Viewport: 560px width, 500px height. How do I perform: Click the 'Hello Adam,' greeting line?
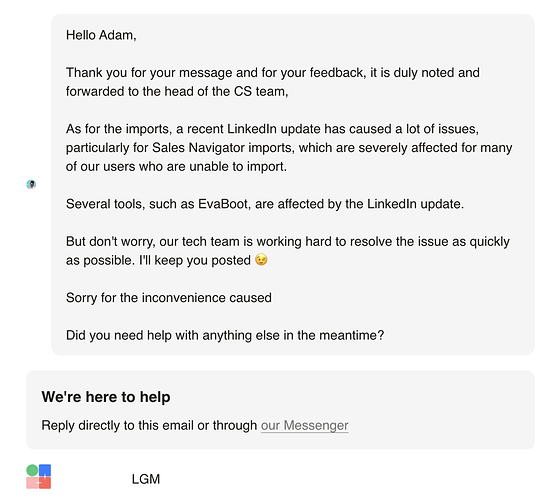(x=101, y=35)
